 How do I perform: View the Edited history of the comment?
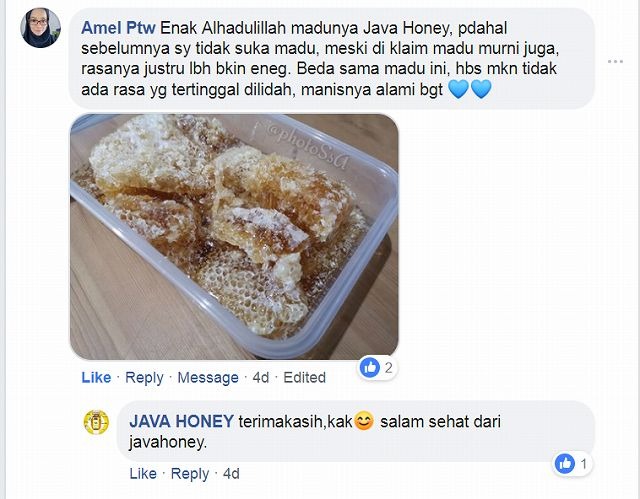tap(304, 377)
